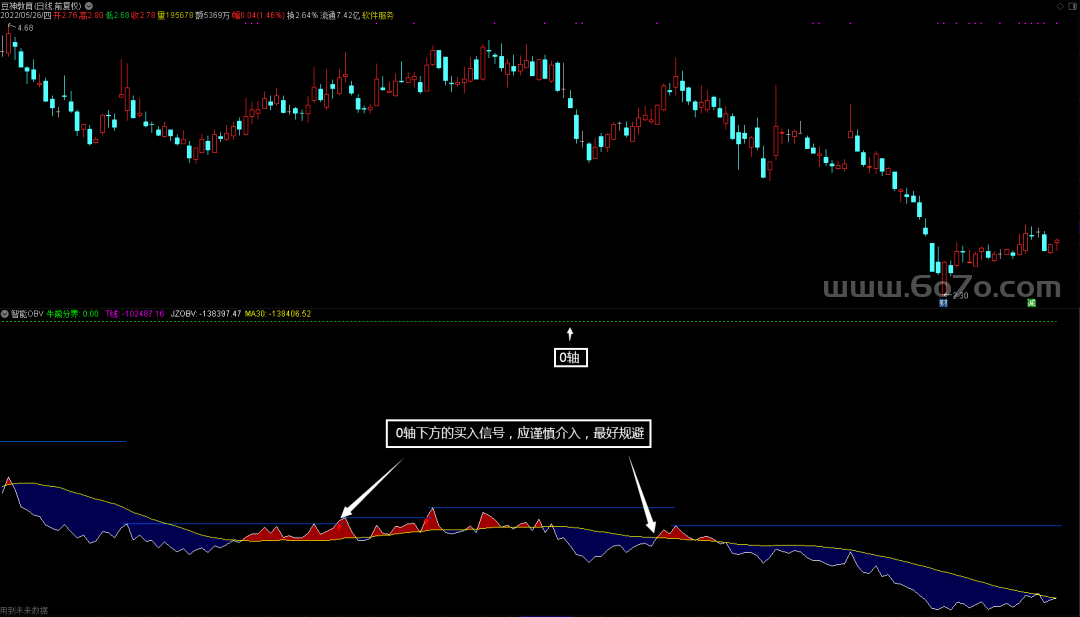The height and width of the screenshot is (617, 1080).
Task: Select the 0轴下方的买入信号 annotation text box
Action: (x=518, y=433)
